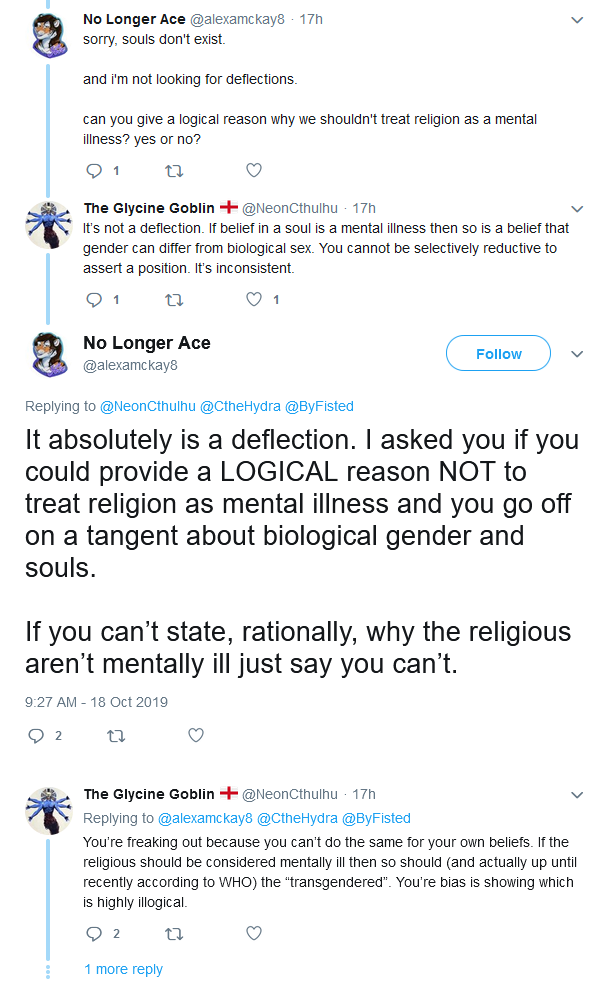Like the main "absolutely is a deflection" tweet
Image resolution: width=609 pixels, height=988 pixels.
196,735
